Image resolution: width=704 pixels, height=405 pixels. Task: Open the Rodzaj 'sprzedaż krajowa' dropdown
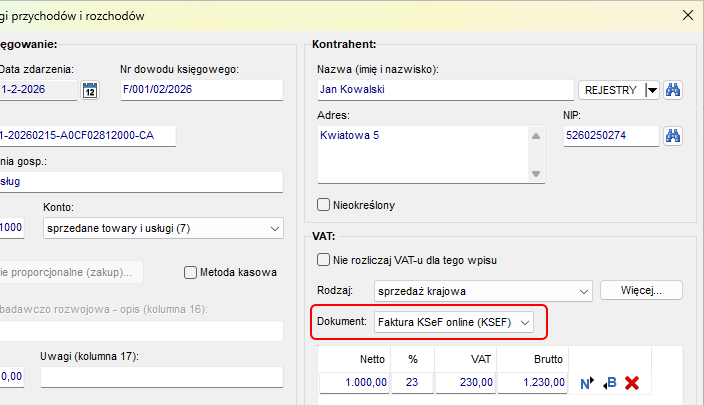[584, 291]
